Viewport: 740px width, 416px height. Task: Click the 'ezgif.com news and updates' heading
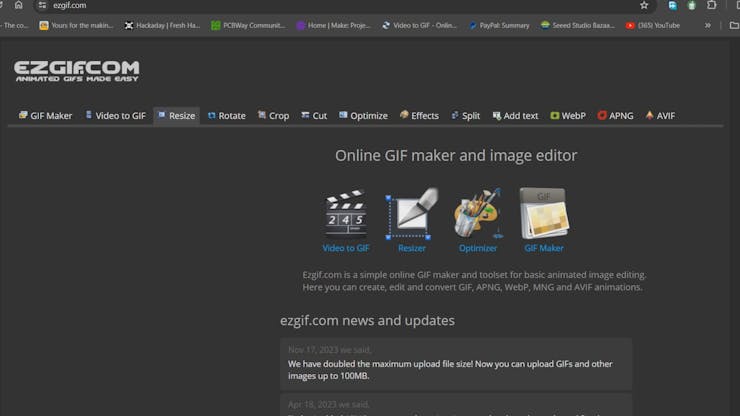[367, 321]
